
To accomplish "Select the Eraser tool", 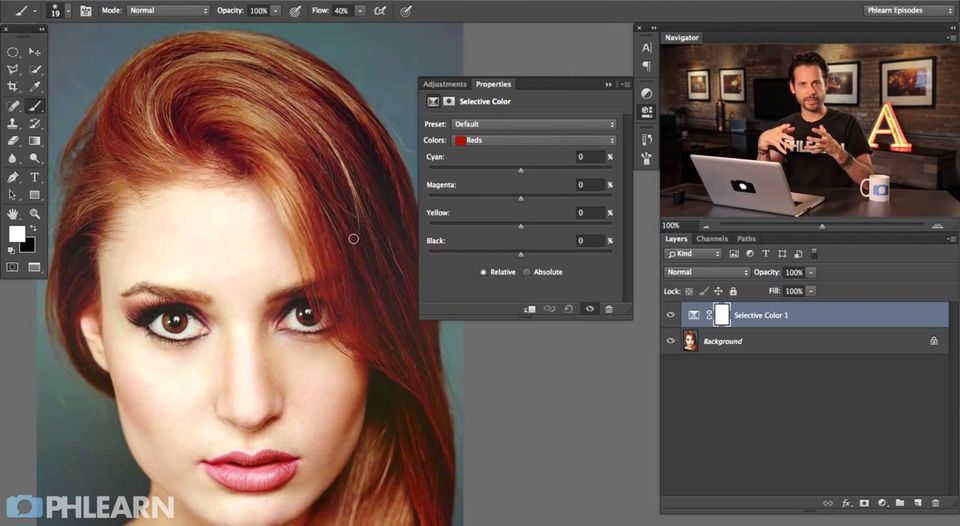I will [13, 141].
